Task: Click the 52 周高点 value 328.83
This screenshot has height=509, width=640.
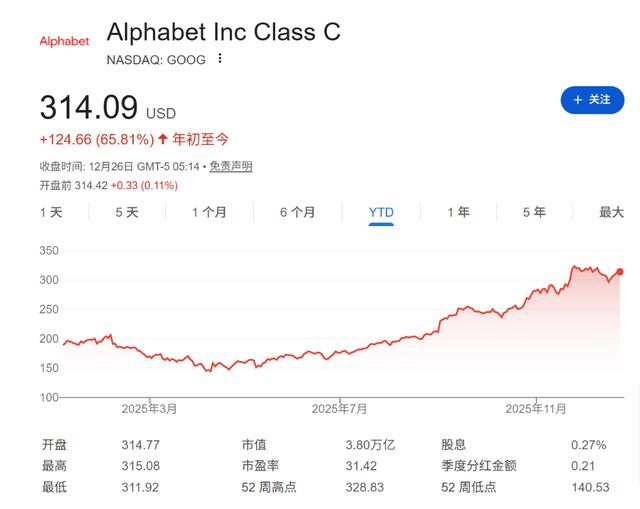Action: tap(364, 487)
